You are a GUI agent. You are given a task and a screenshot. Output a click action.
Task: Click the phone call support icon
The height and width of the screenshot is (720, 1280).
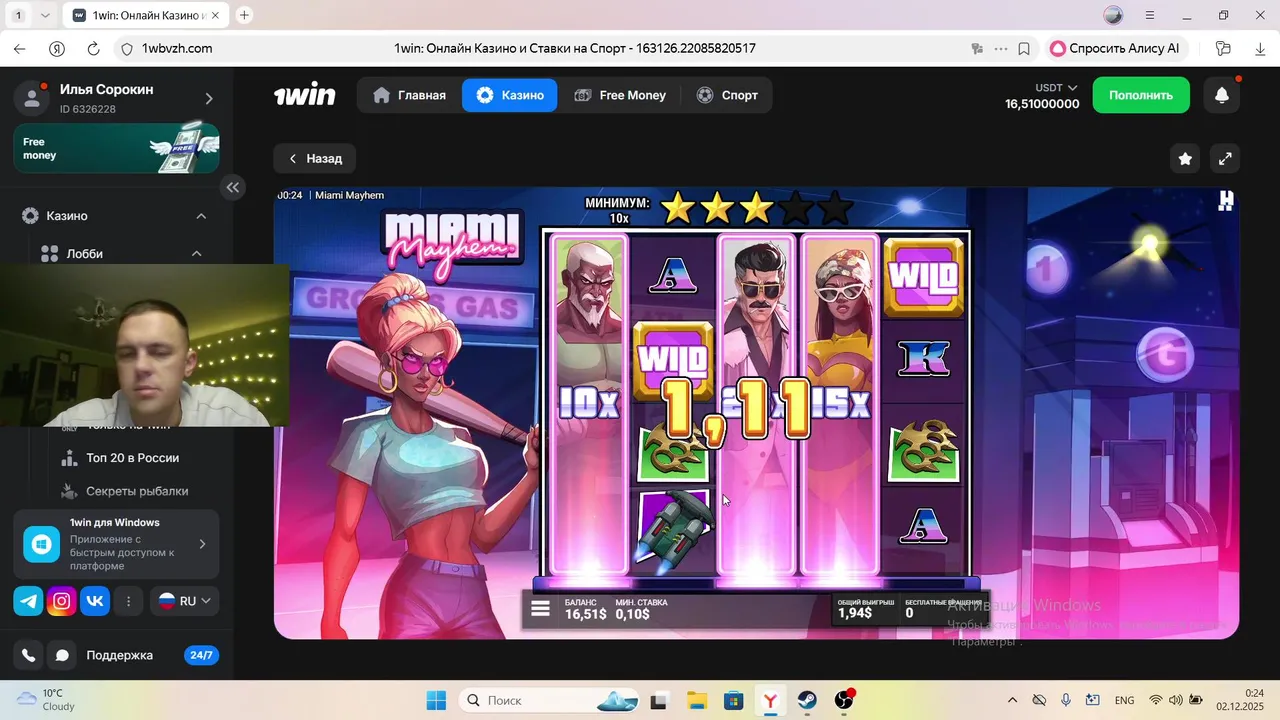pyautogui.click(x=28, y=655)
